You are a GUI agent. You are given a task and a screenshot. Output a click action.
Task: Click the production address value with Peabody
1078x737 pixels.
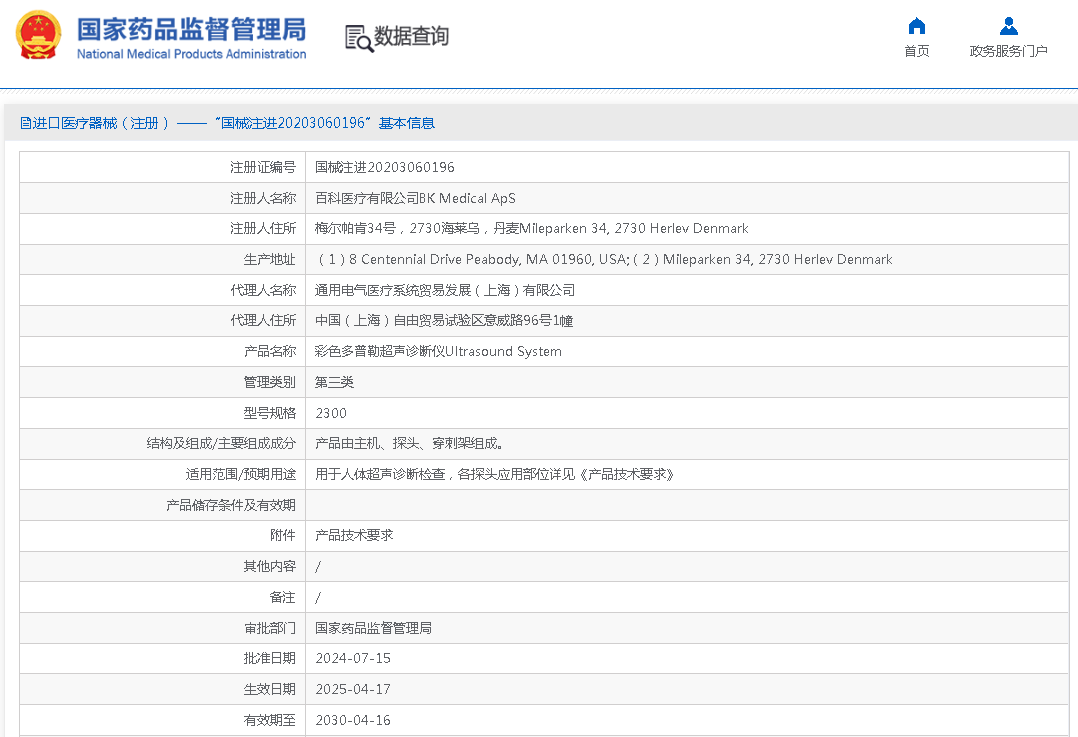click(603, 260)
